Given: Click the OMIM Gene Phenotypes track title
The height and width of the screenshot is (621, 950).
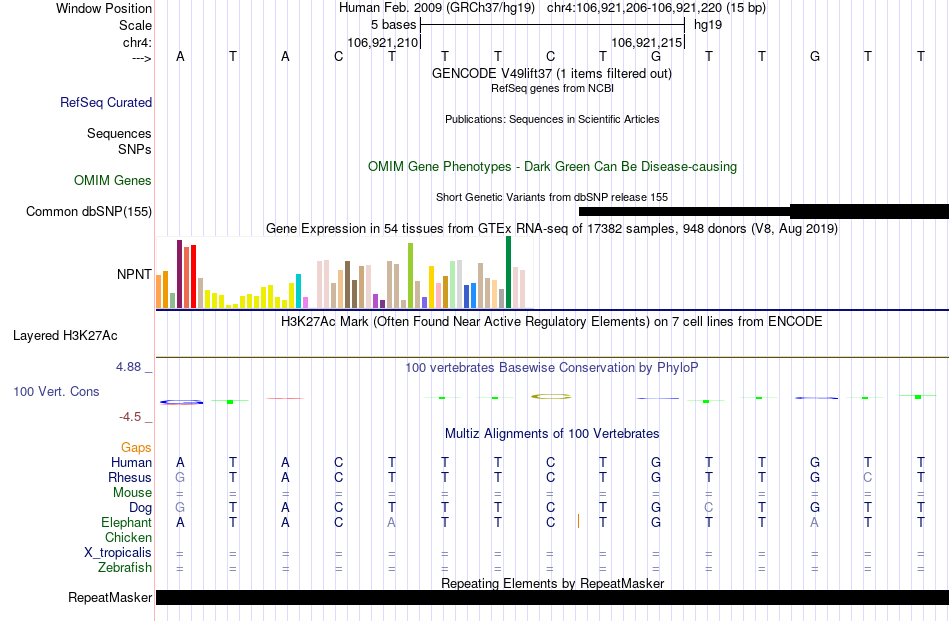Looking at the screenshot, I should 553,167.
